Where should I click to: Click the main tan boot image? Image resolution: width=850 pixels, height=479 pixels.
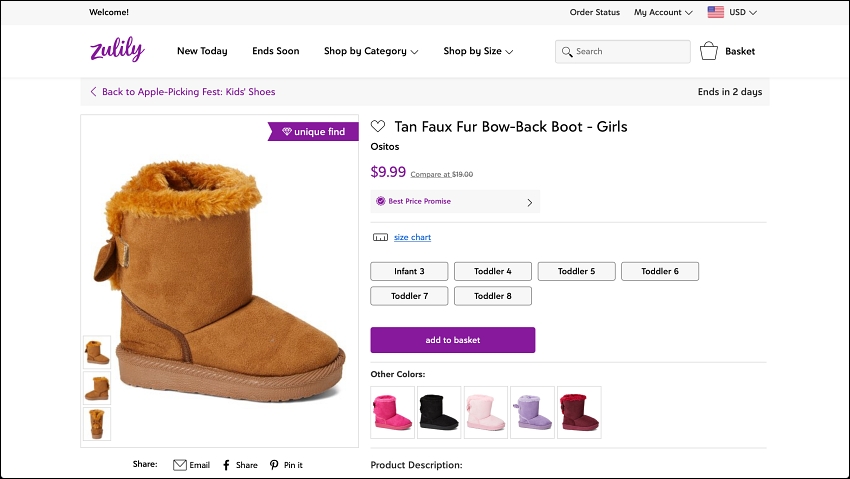tap(222, 279)
